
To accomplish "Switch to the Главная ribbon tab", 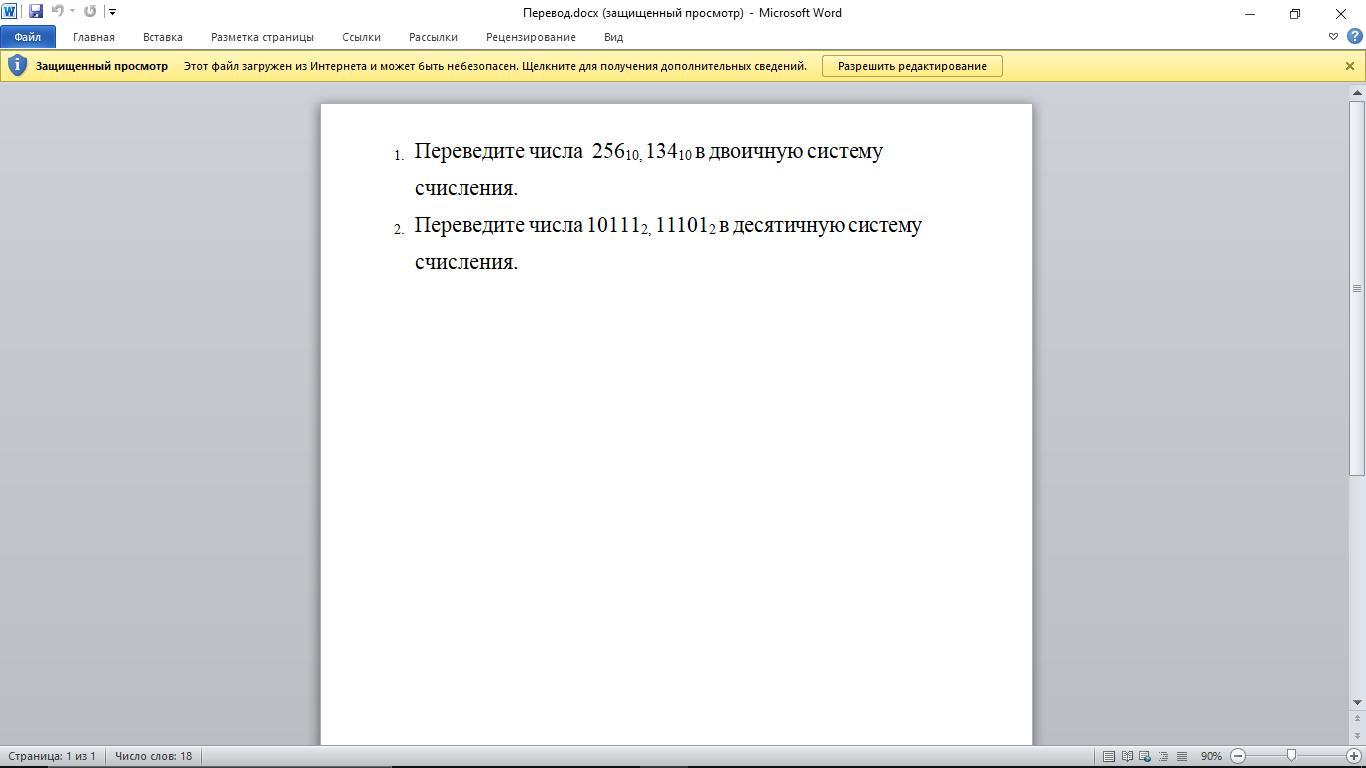I will (94, 37).
